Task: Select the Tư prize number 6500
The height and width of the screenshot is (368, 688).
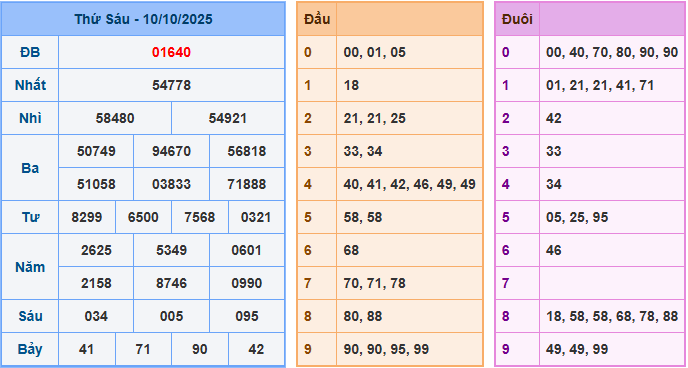Action: tap(143, 218)
